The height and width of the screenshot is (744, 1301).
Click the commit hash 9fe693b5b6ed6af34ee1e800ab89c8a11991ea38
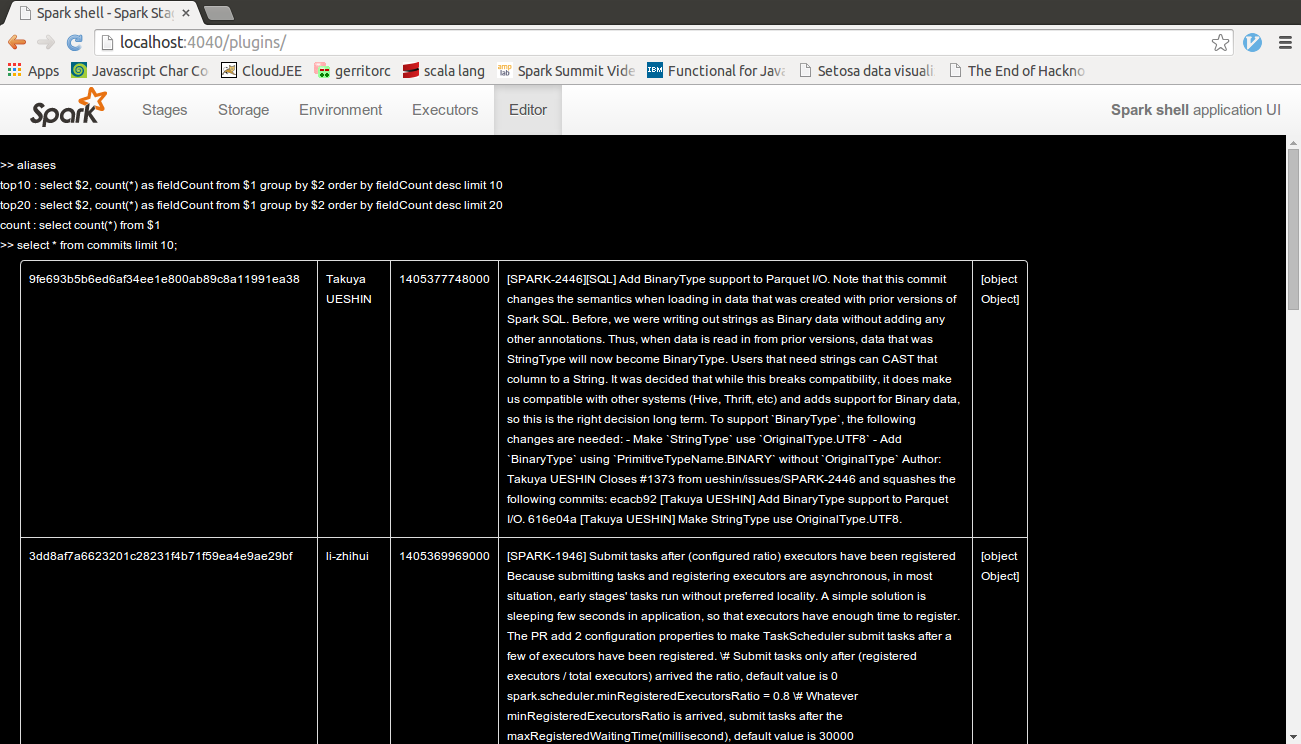tap(164, 279)
